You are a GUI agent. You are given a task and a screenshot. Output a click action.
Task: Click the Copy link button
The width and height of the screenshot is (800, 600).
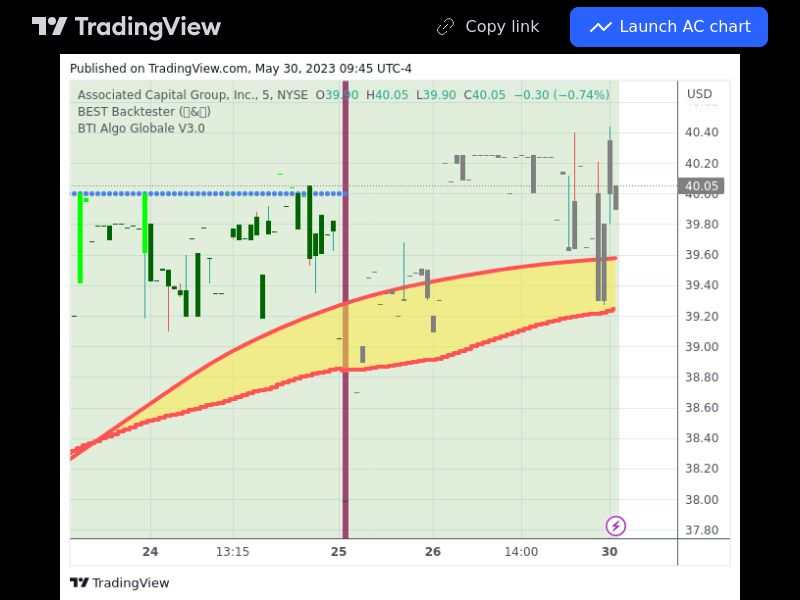click(x=488, y=27)
